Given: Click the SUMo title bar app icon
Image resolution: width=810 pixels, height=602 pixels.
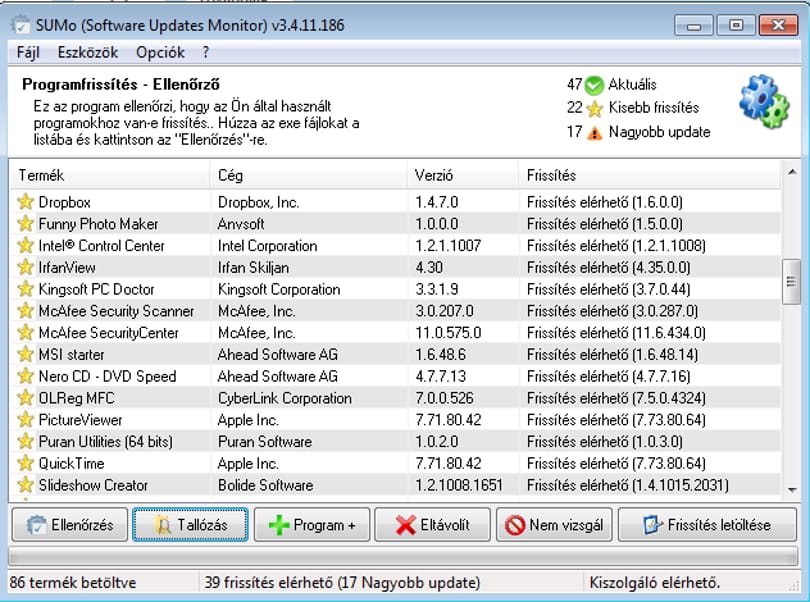Looking at the screenshot, I should click(21, 25).
